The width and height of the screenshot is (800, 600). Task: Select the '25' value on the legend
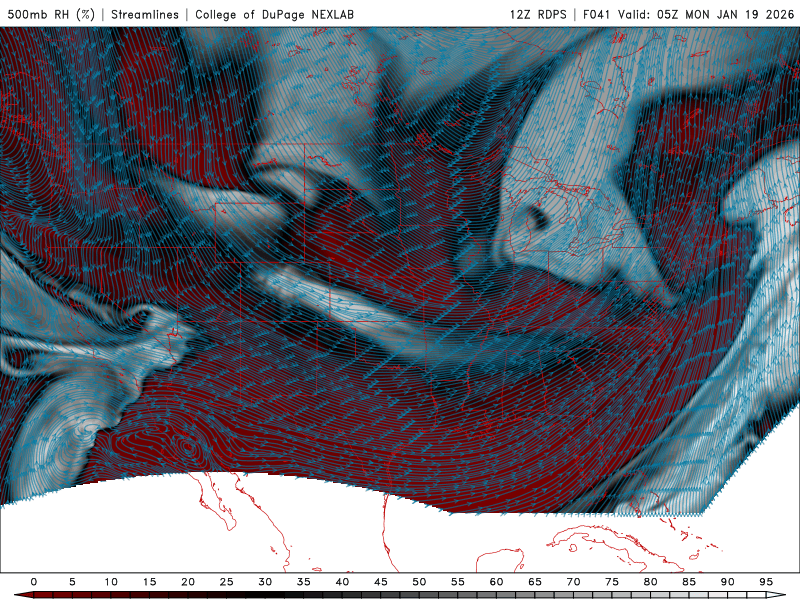pos(227,582)
